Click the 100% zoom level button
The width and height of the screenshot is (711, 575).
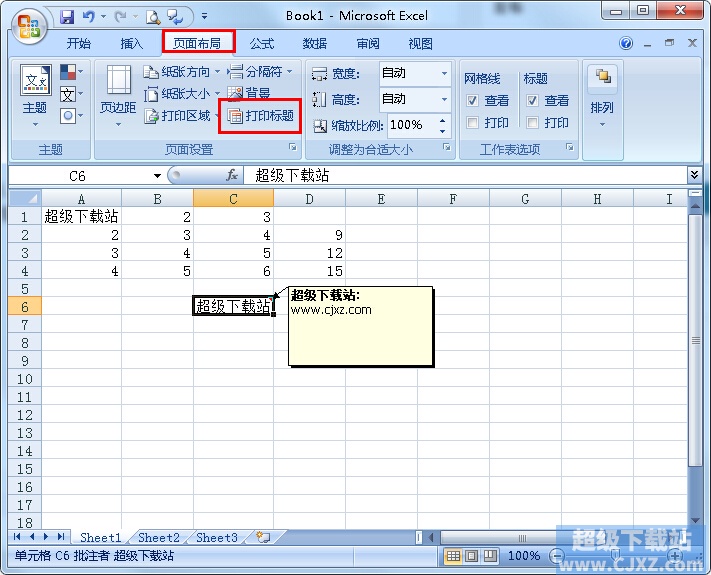click(524, 556)
